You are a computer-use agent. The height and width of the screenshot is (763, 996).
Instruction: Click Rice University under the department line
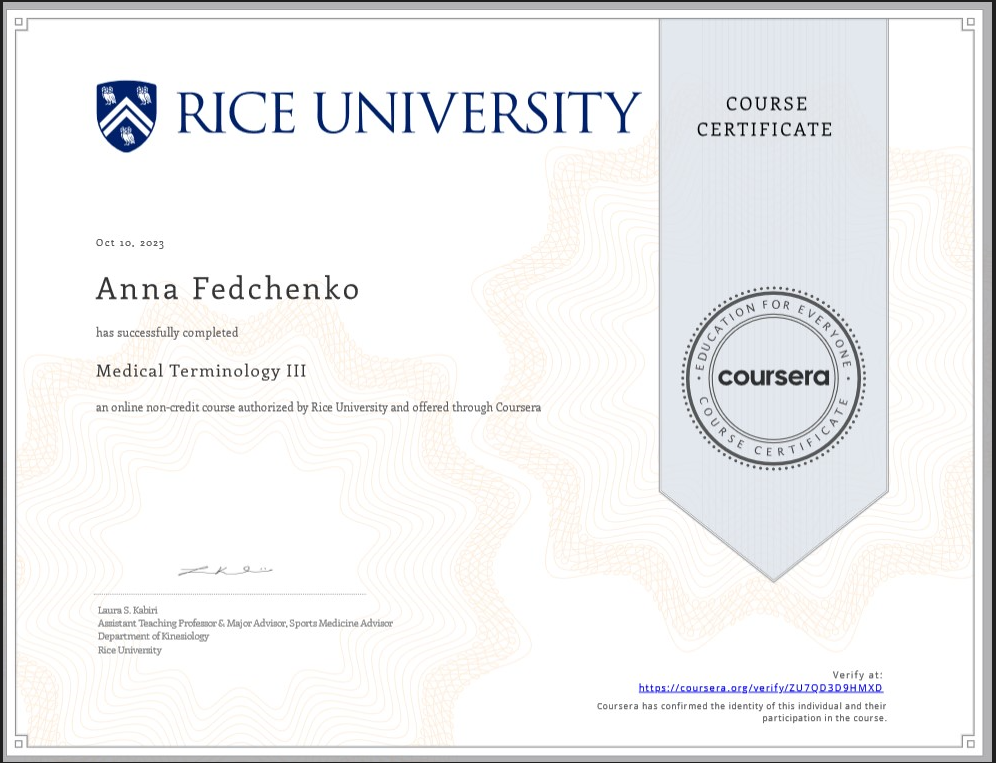130,650
